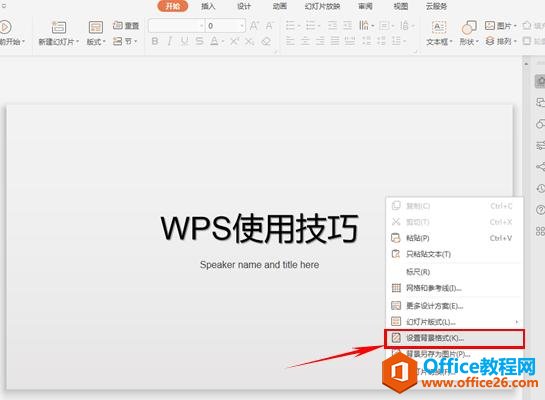Click the New Slide (新建幻灯片) icon
The height and width of the screenshot is (400, 545).
59,27
